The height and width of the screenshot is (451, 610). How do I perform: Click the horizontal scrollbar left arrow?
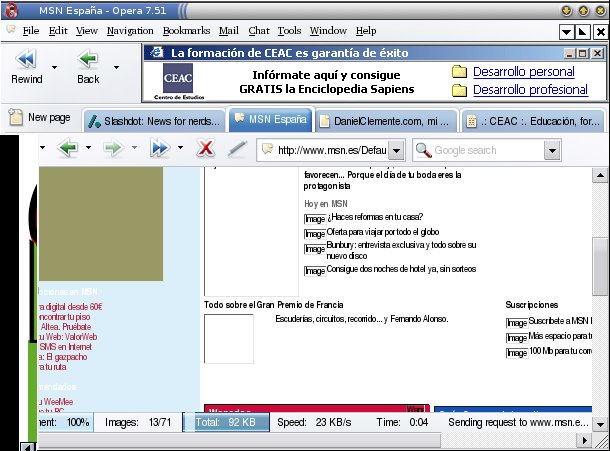28,447
